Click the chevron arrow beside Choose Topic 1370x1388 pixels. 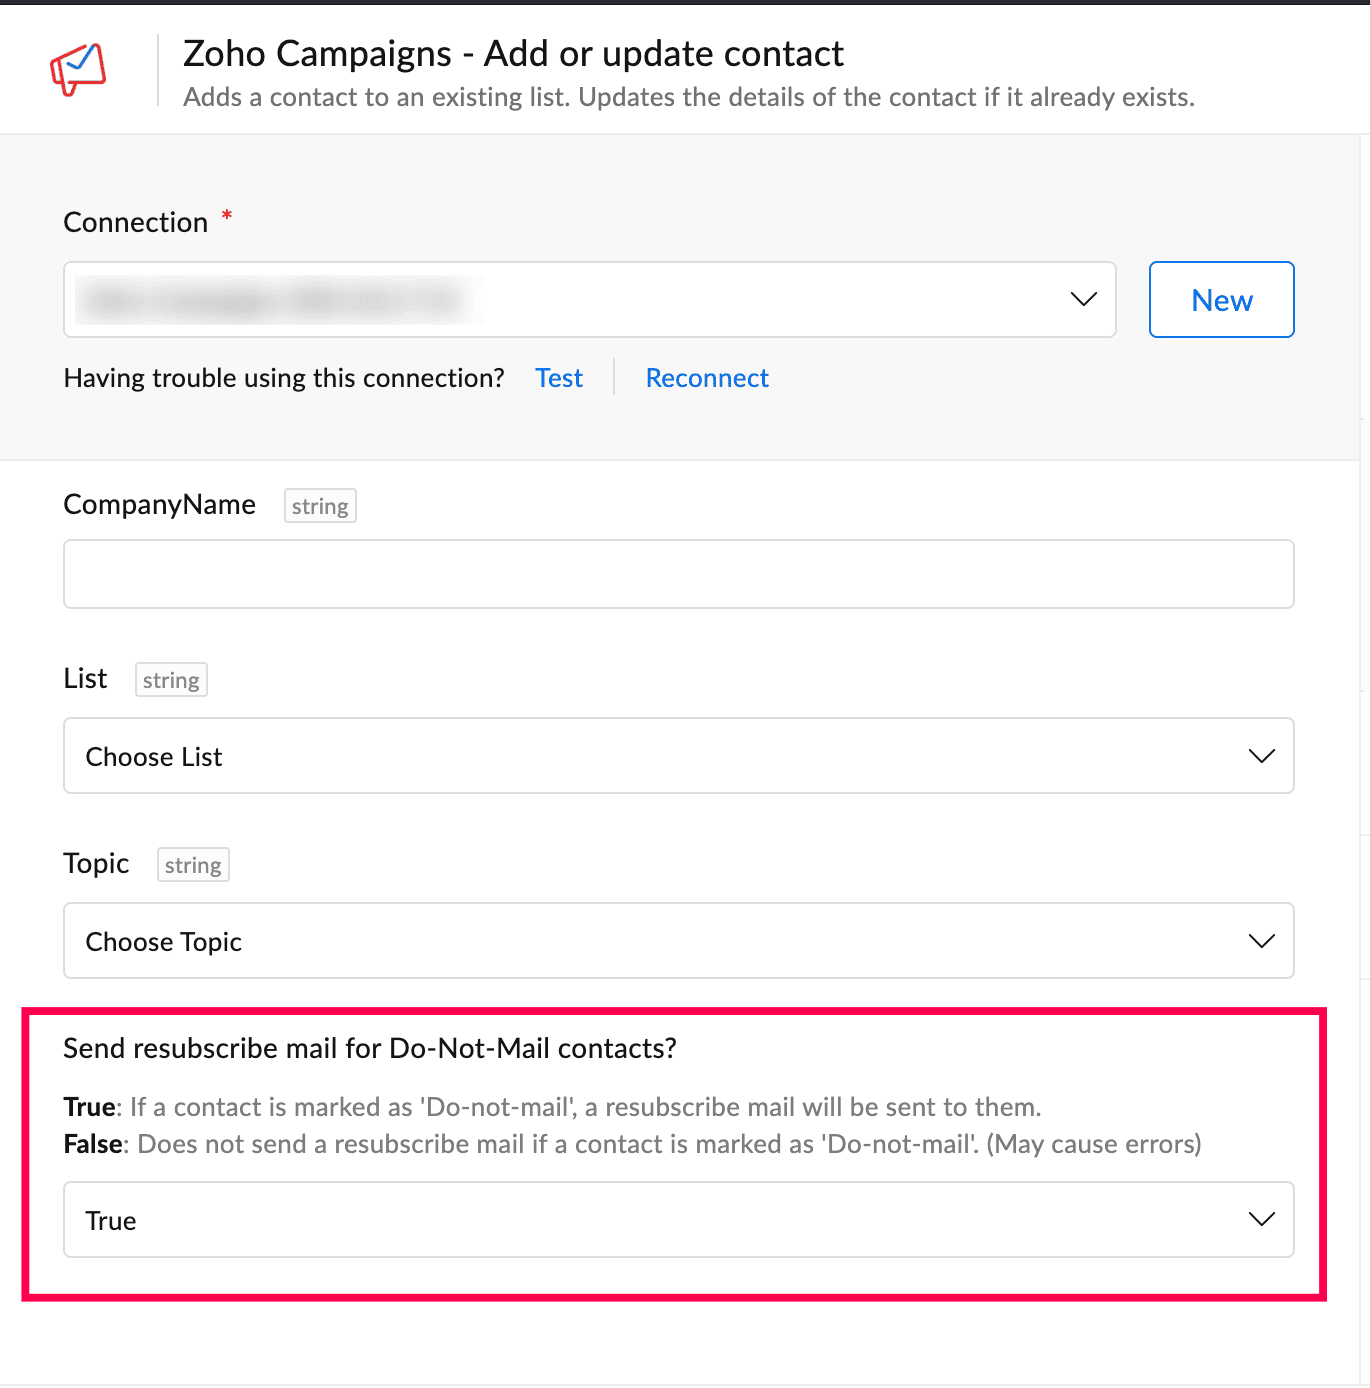(x=1262, y=941)
